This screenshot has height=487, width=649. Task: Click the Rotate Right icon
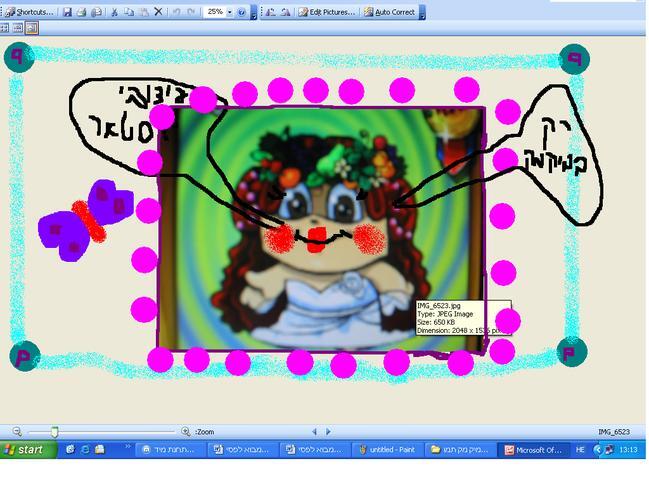[285, 12]
